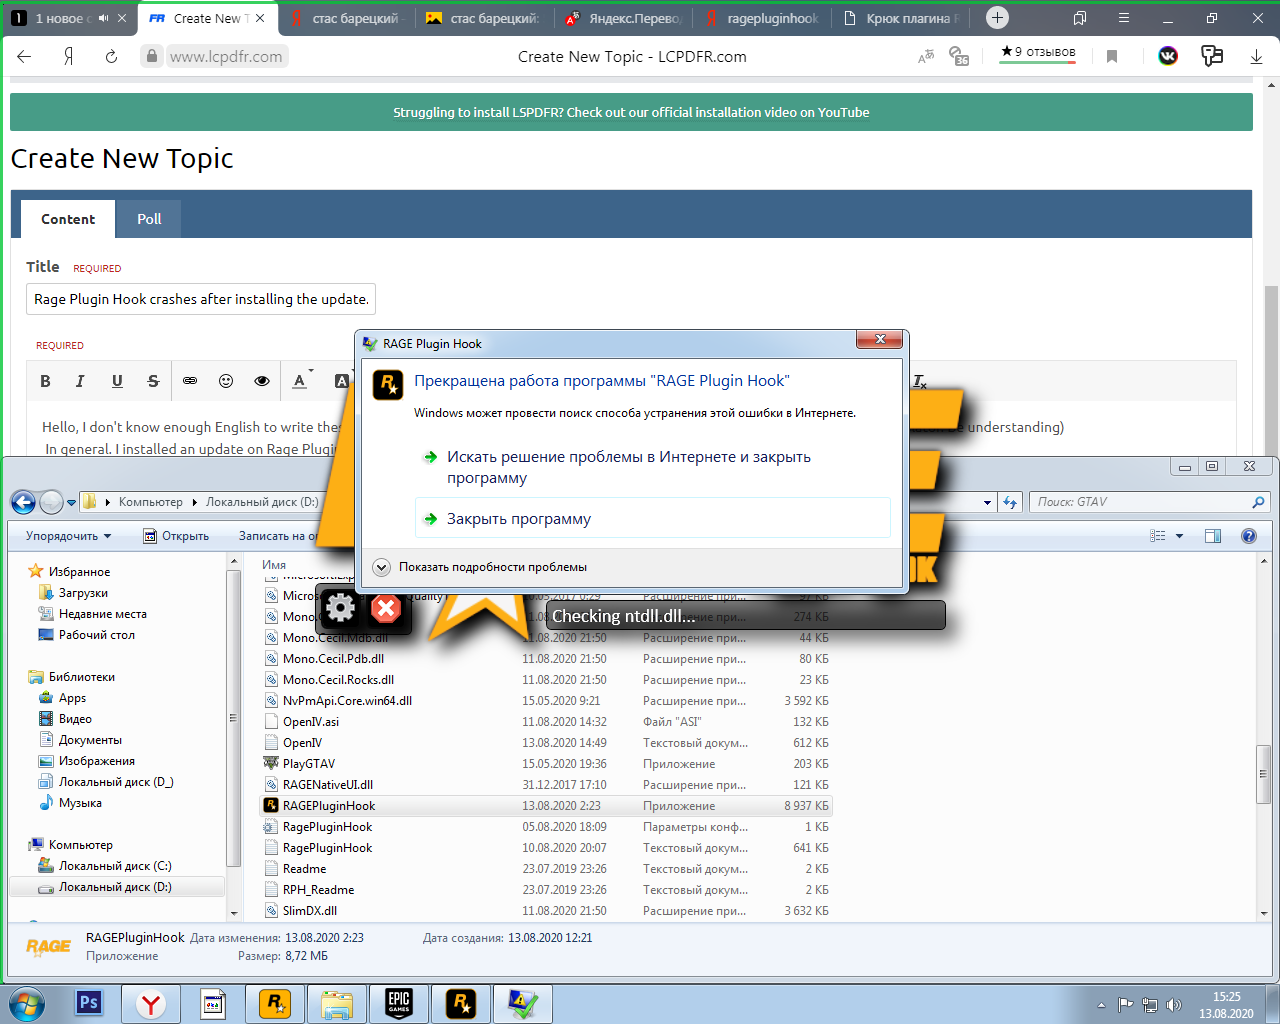This screenshot has width=1280, height=1024.
Task: Click Закрыть программу in the crash dialog
Action: (518, 519)
